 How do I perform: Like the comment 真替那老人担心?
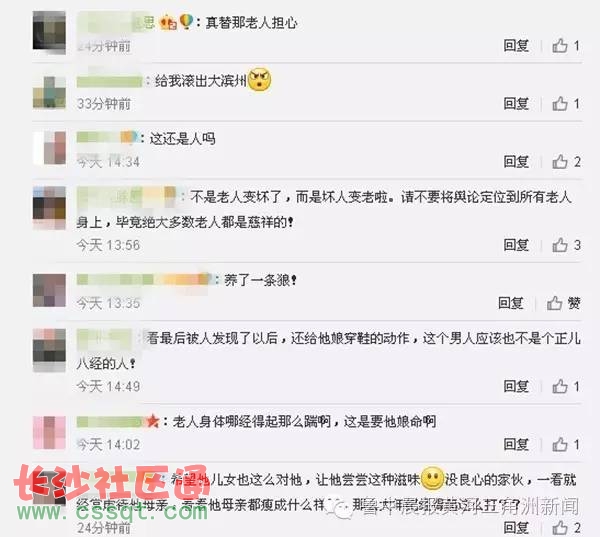point(566,46)
